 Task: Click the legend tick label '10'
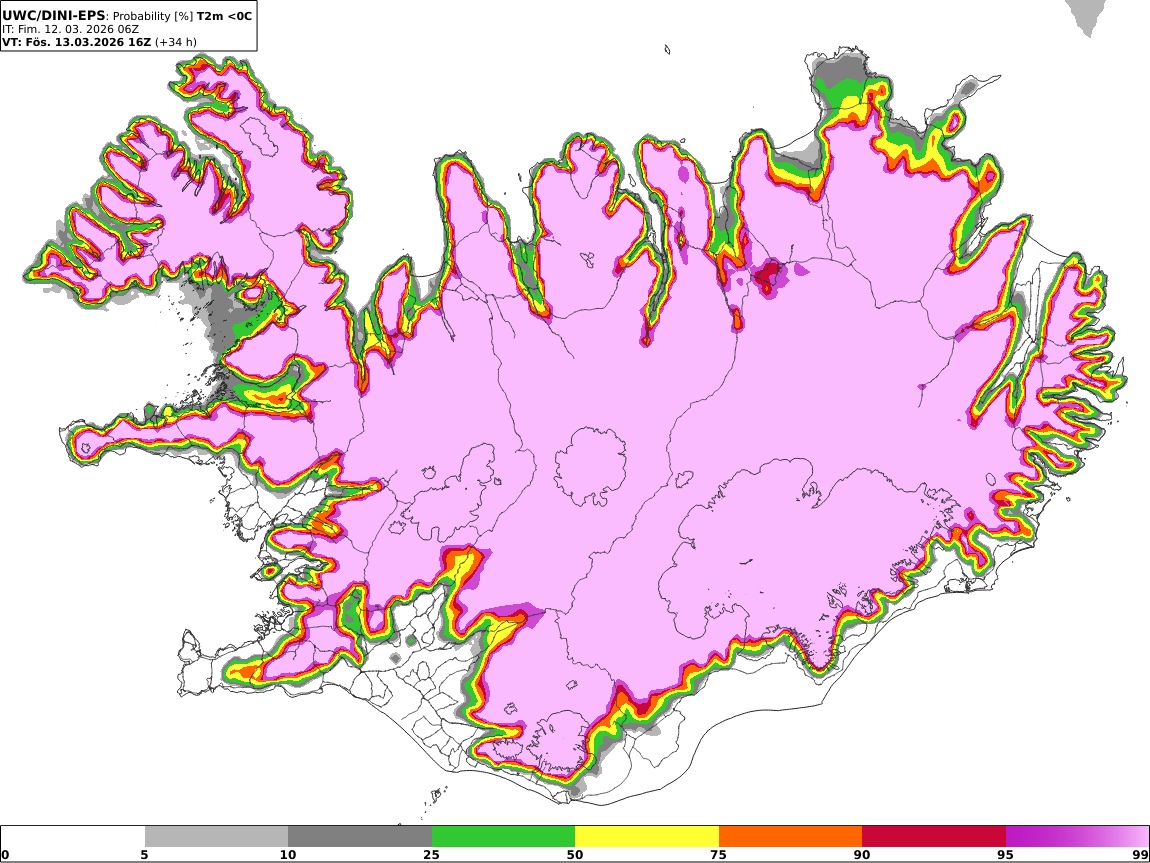288,855
